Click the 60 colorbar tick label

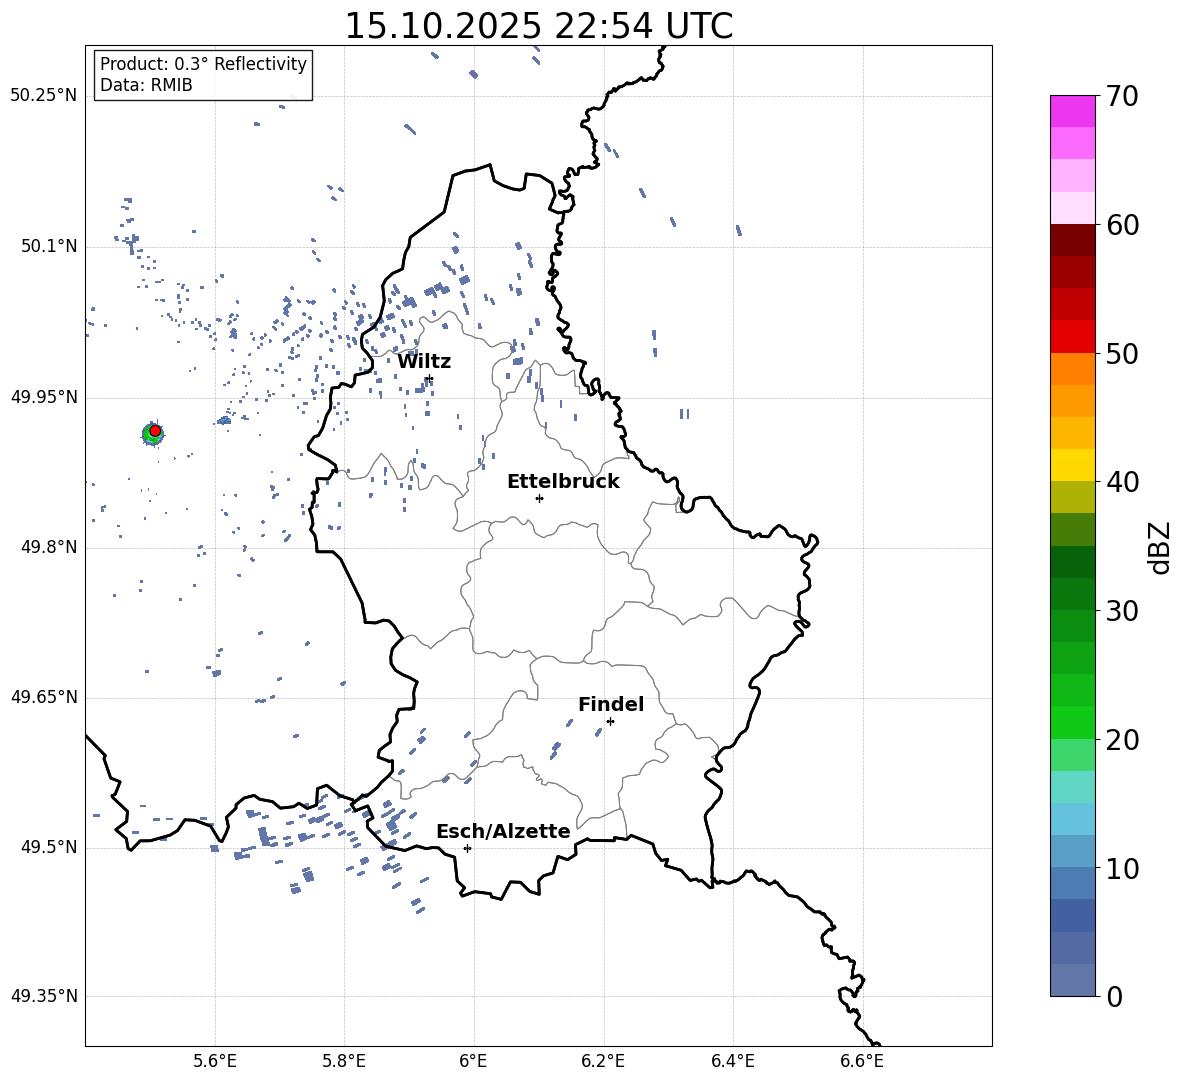click(x=1122, y=225)
